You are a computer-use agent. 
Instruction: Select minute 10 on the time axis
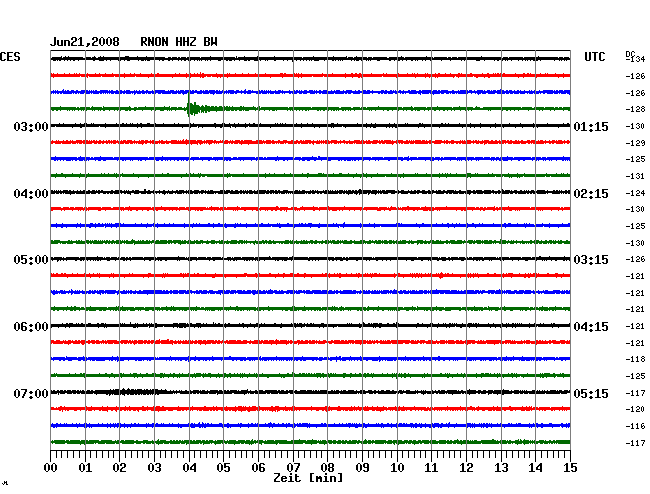pos(397,467)
